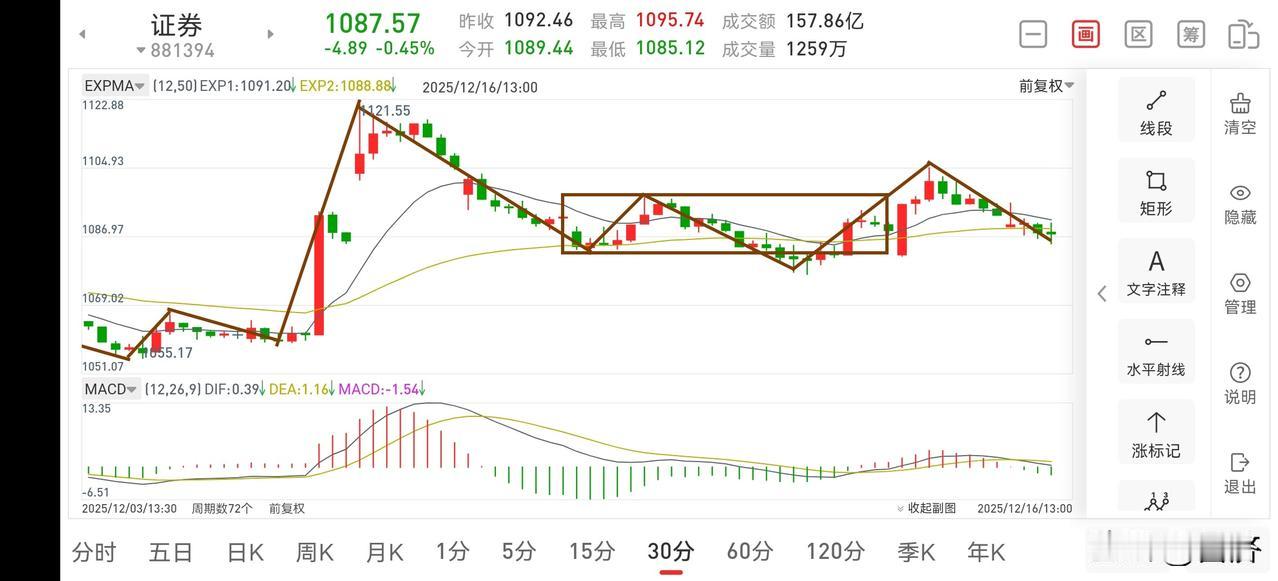Exit drawing mode with 退出
The height and width of the screenshot is (581, 1278).
[x=1240, y=473]
